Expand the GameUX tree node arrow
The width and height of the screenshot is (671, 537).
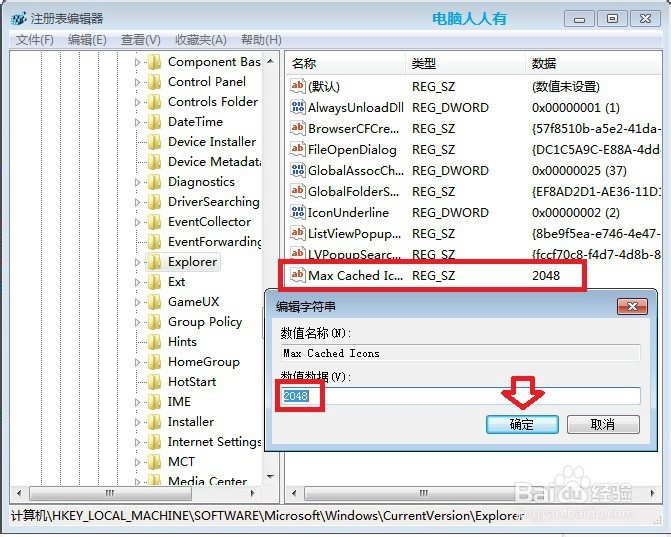pos(137,303)
